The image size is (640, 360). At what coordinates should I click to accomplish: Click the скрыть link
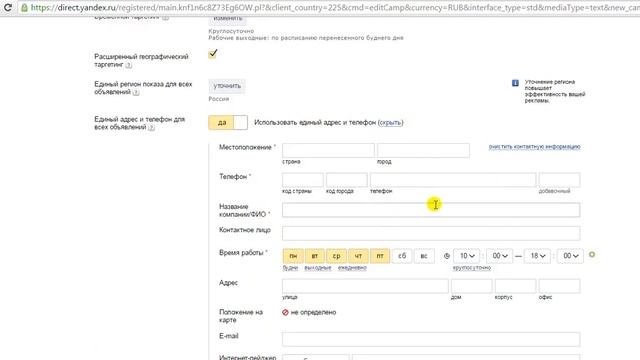(391, 122)
